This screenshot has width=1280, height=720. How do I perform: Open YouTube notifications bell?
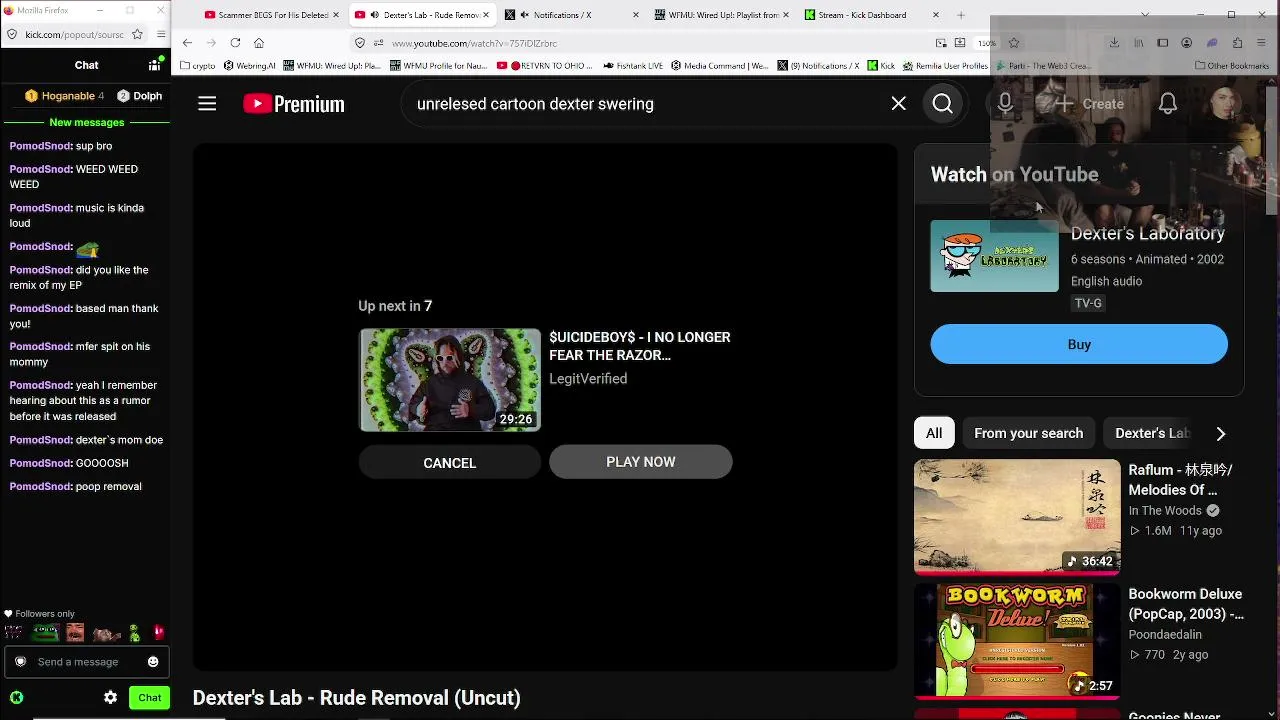tap(1167, 104)
